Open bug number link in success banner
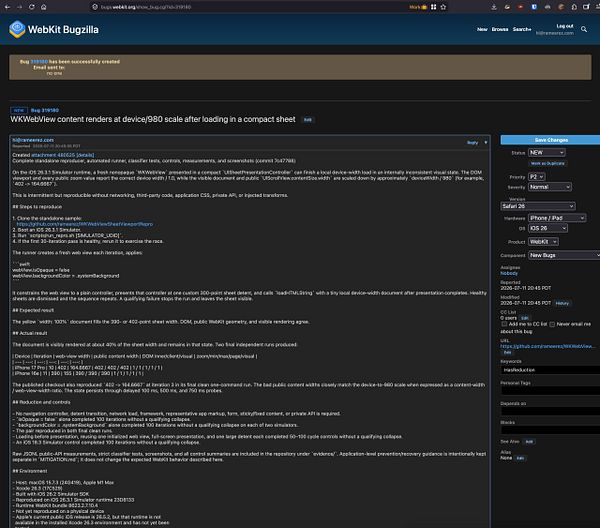The image size is (600, 528). [39, 62]
